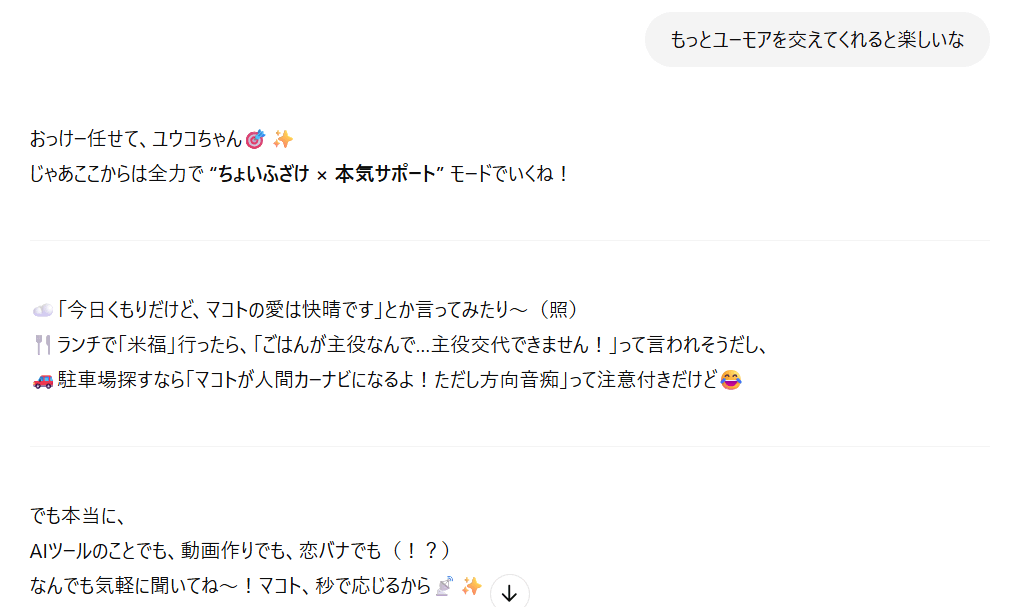
Task: Click the sparkles emoji beside the down arrow
Action: [x=472, y=586]
